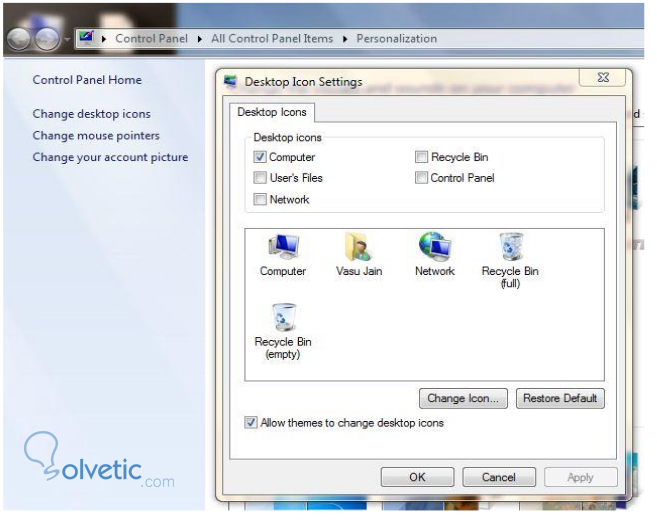Open Change your account picture link
657x521 pixels.
click(x=110, y=157)
